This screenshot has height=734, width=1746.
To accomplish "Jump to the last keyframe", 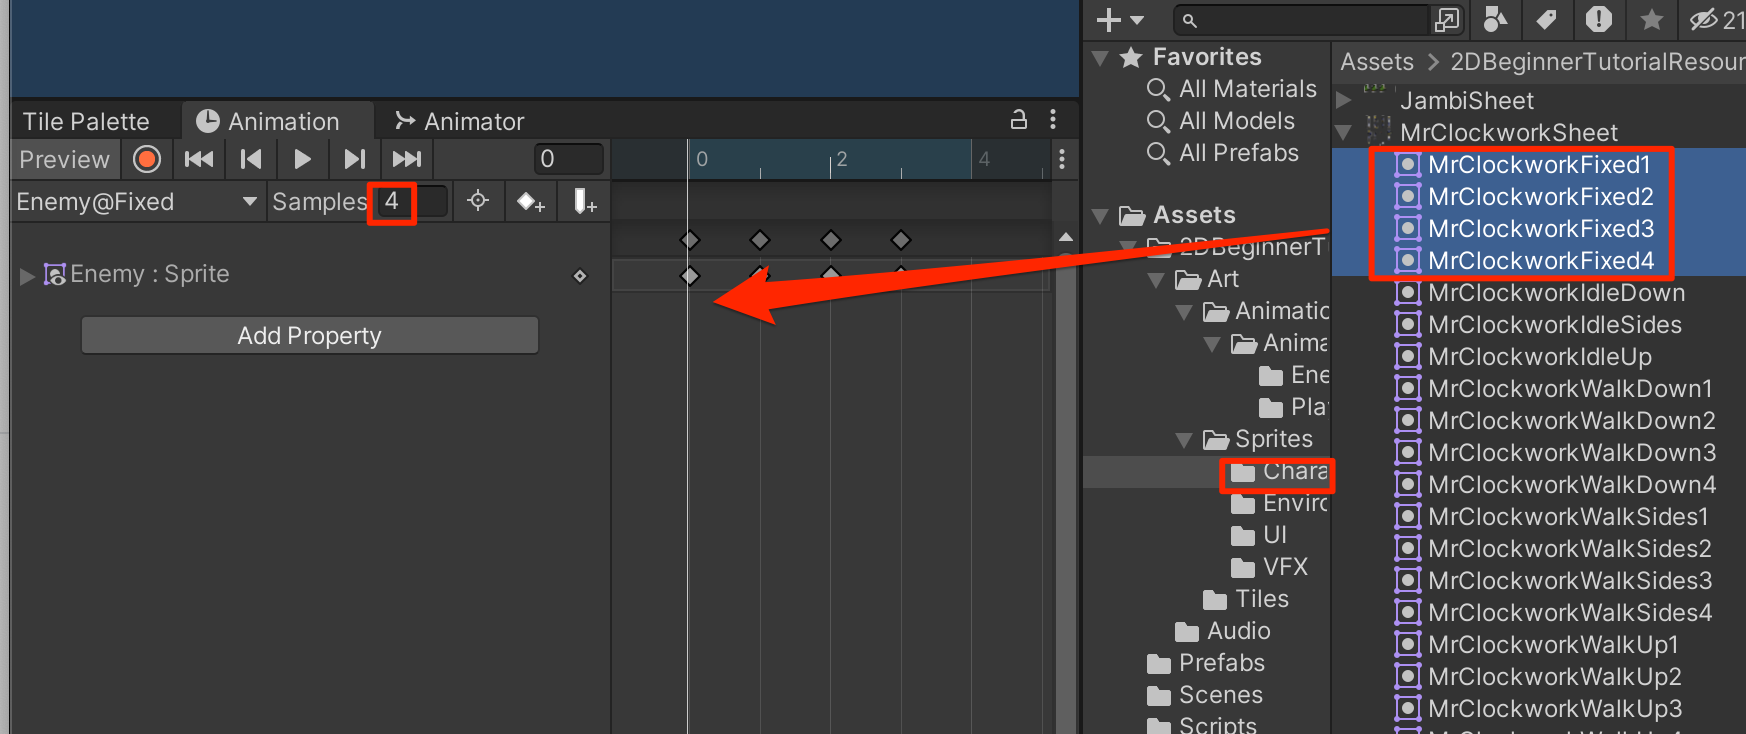I will pos(406,159).
